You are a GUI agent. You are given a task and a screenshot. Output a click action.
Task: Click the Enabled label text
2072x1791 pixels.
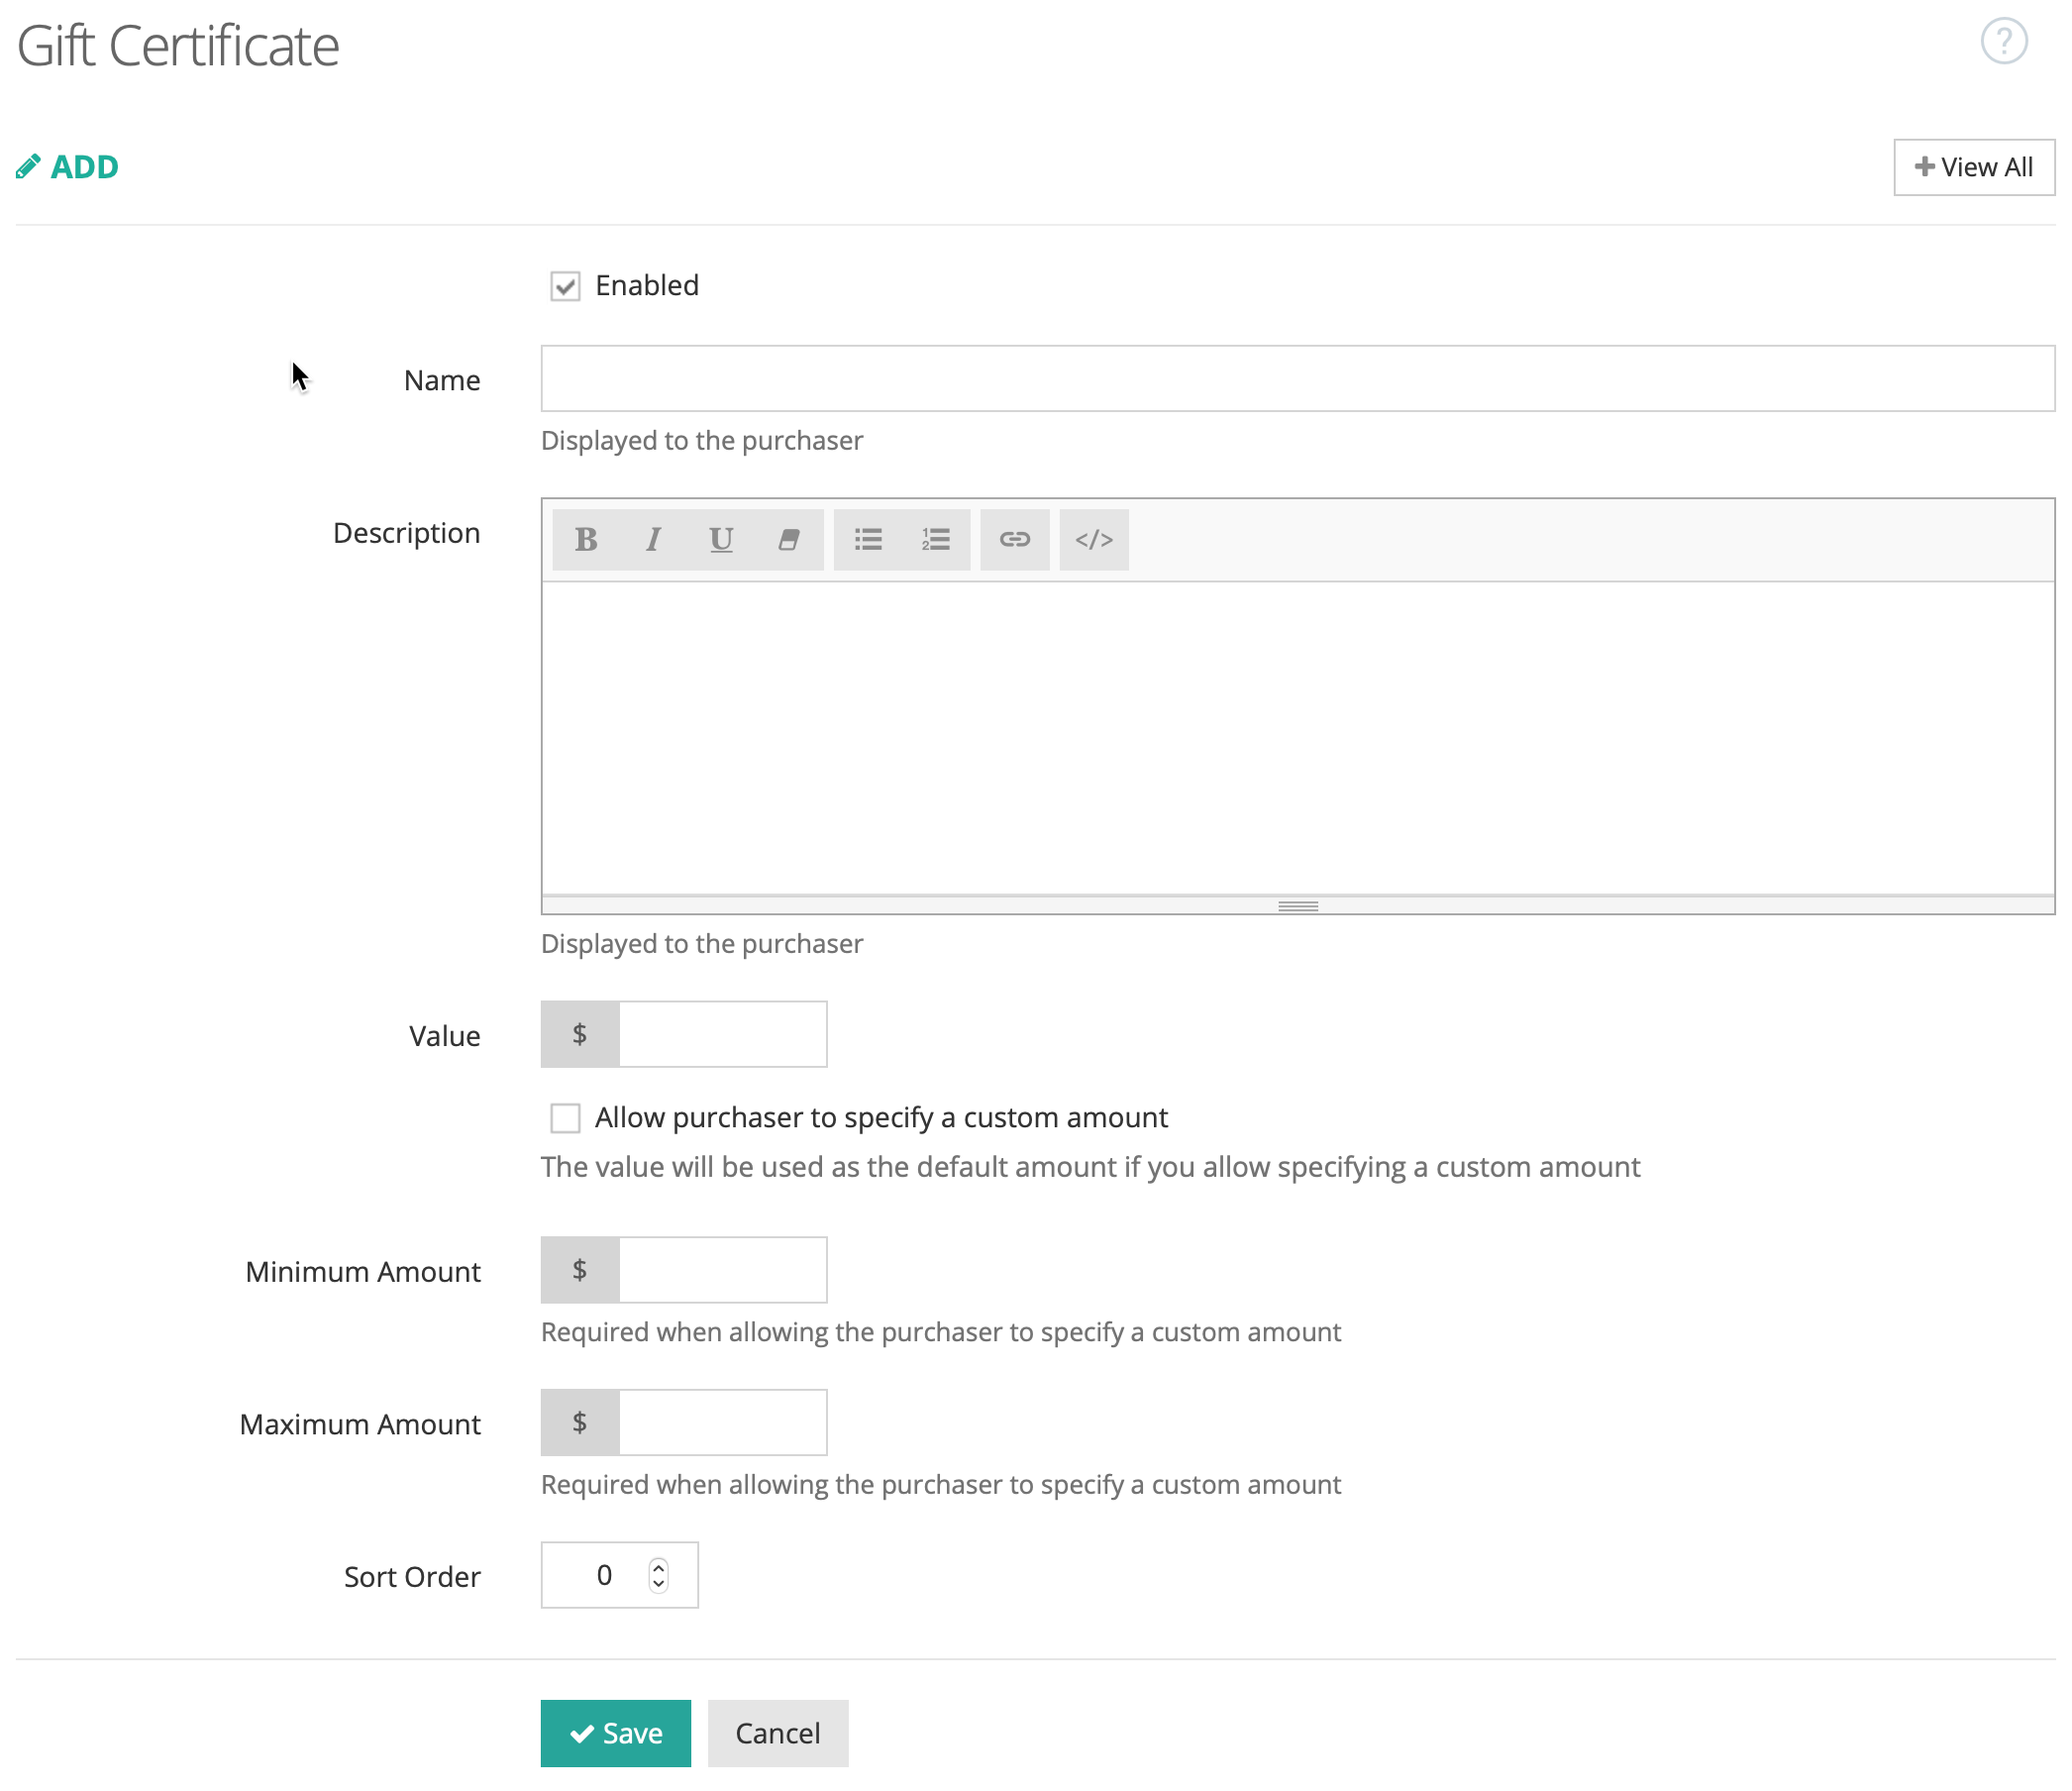pyautogui.click(x=647, y=286)
